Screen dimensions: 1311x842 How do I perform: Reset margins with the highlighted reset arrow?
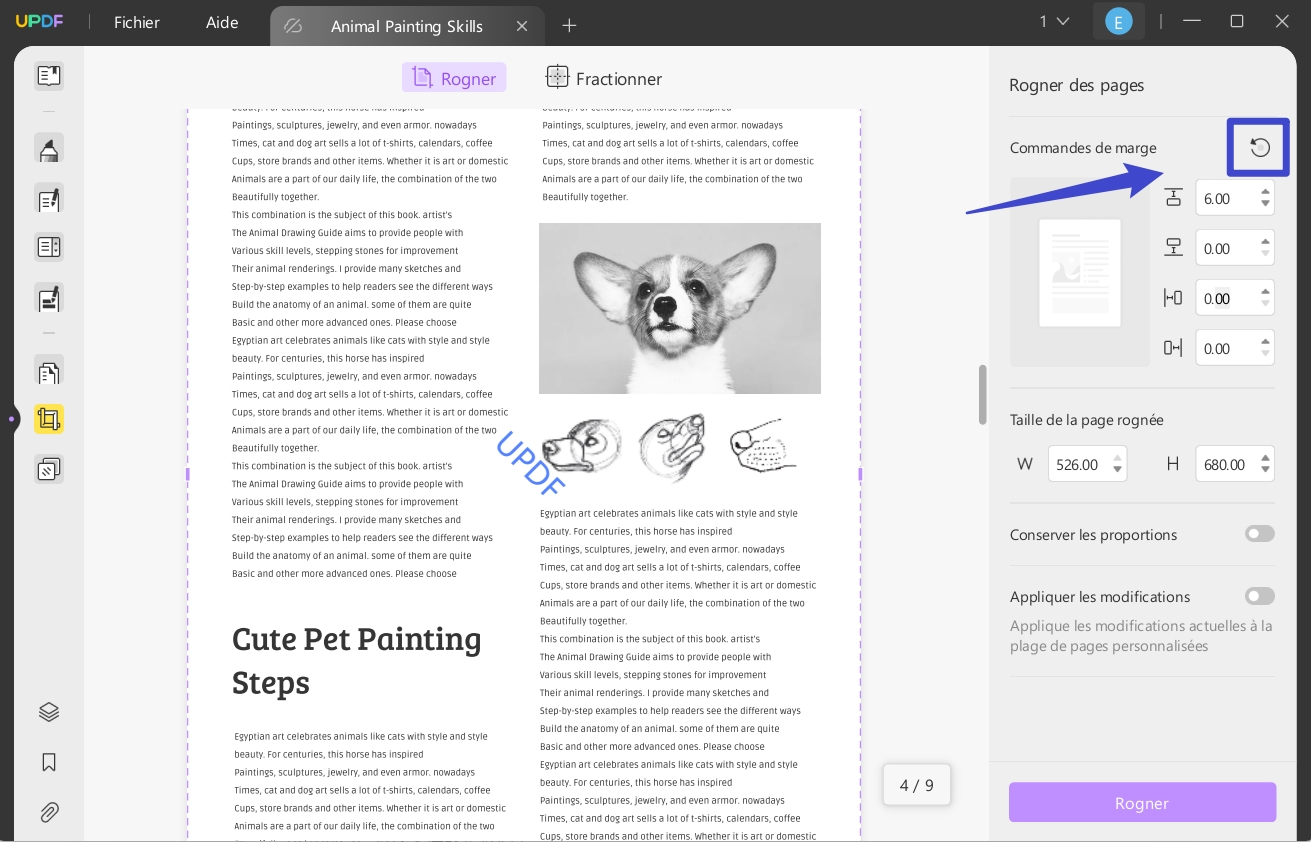point(1258,147)
